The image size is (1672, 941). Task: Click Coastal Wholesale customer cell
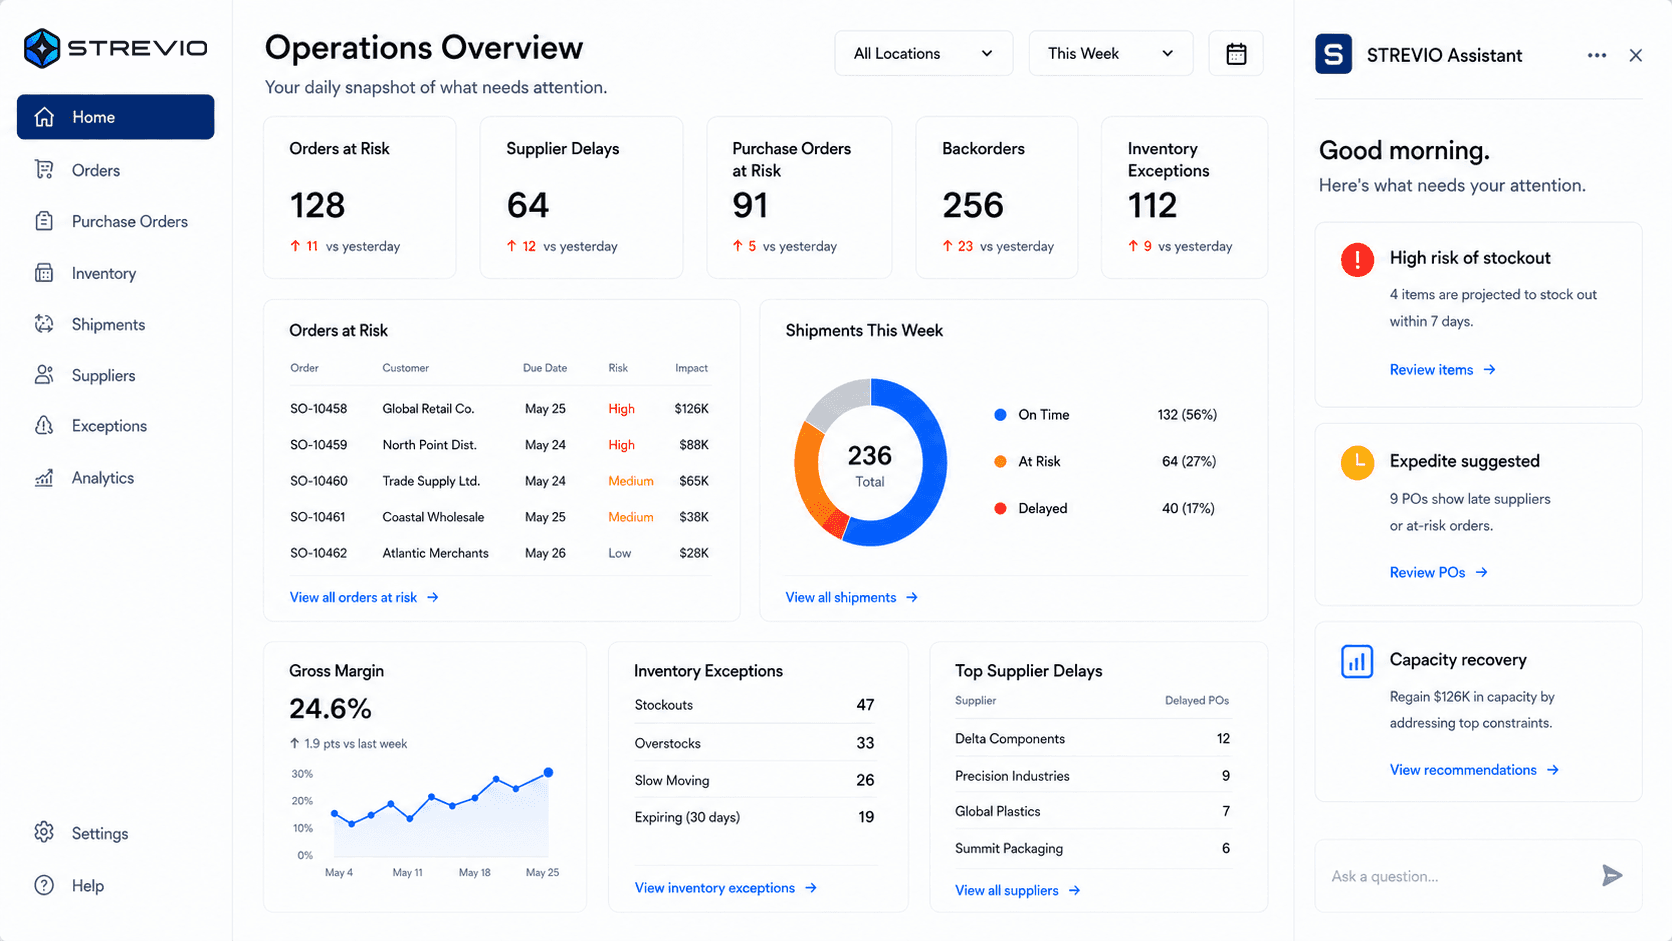point(433,517)
